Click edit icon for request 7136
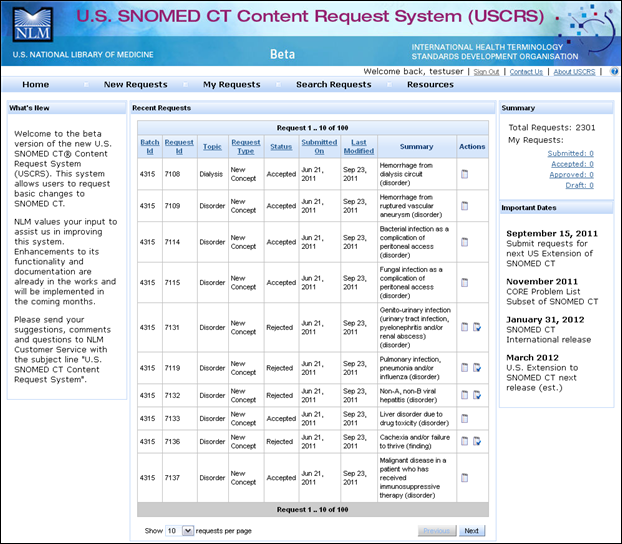Image resolution: width=622 pixels, height=544 pixels. point(477,441)
